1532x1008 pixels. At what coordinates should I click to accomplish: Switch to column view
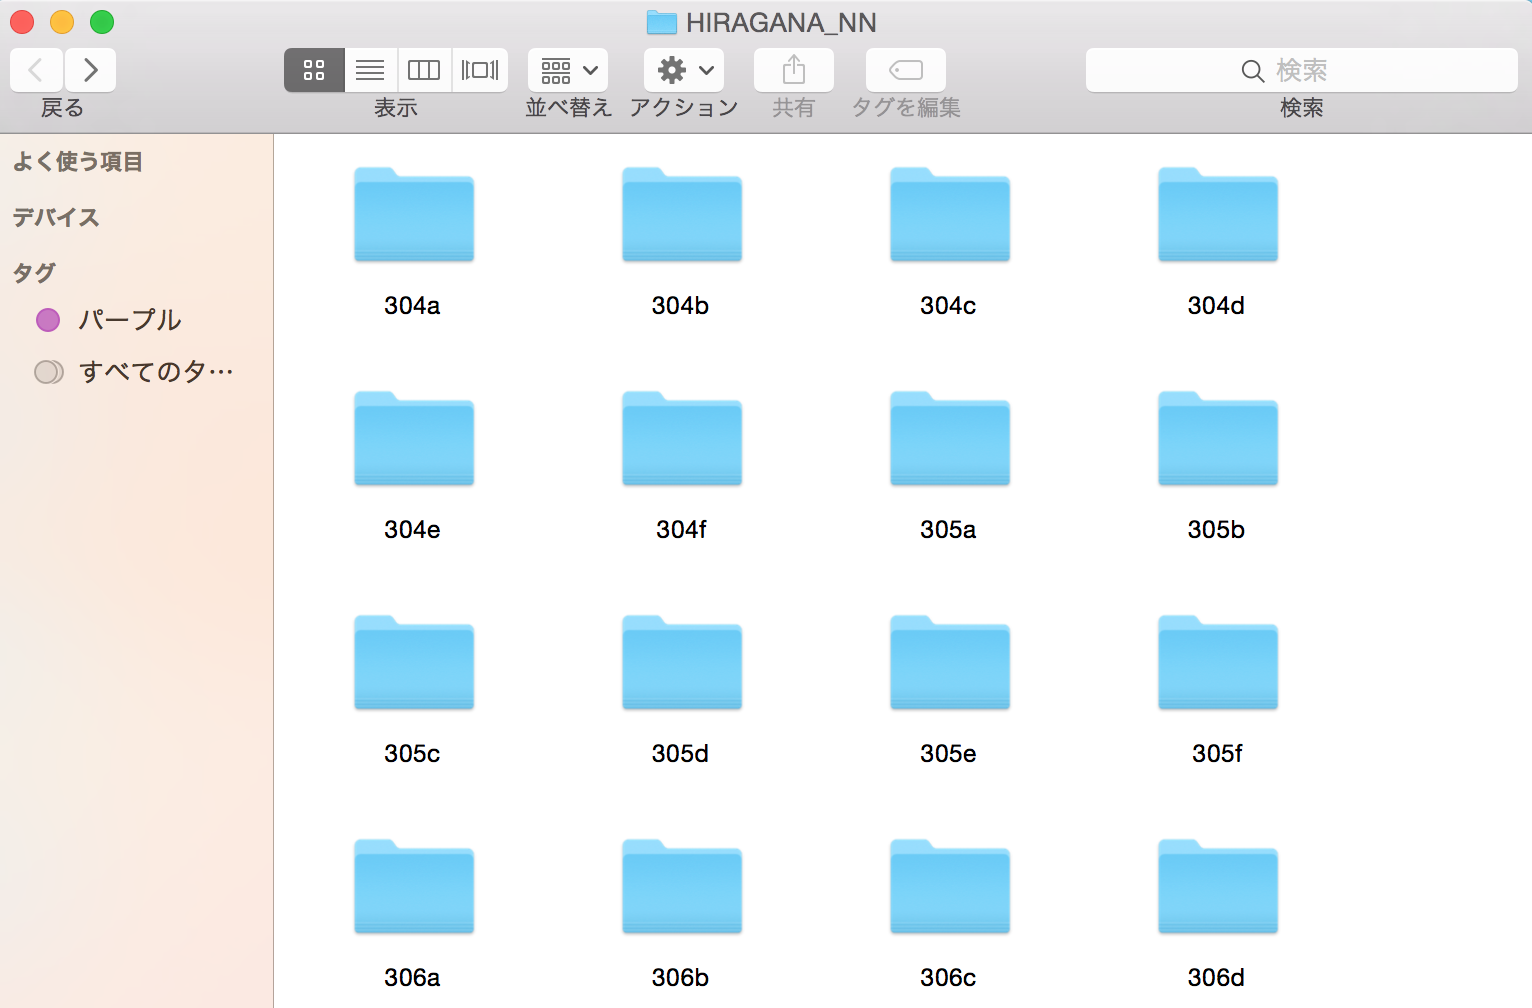[424, 70]
